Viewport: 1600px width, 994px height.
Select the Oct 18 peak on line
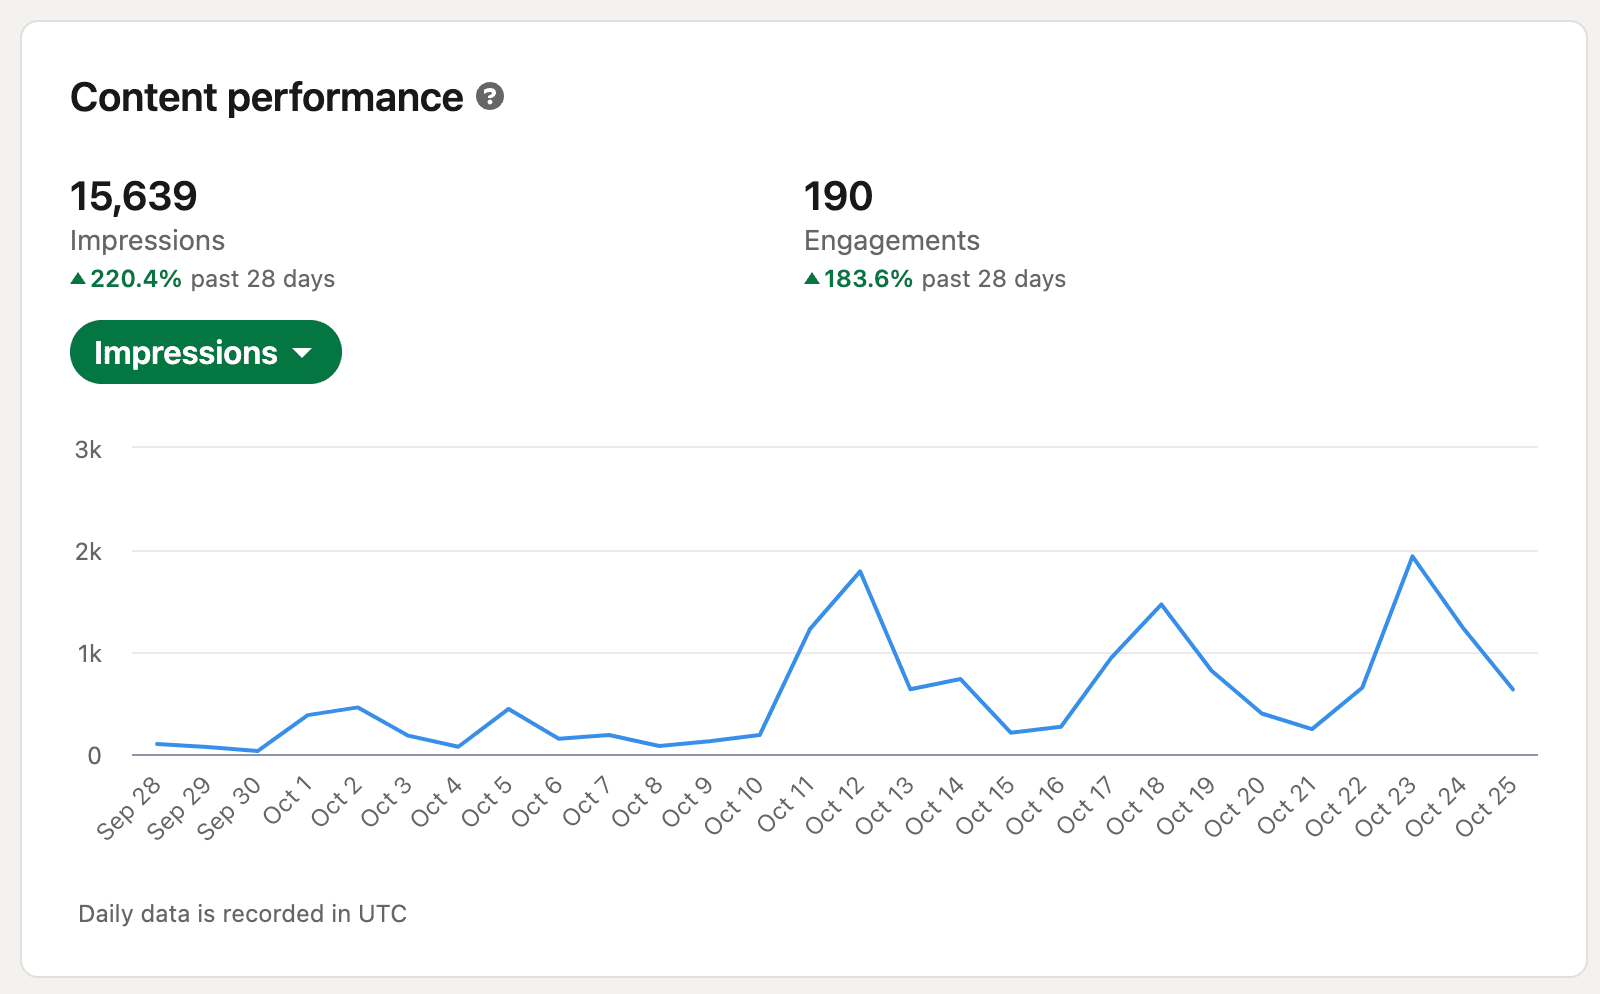pos(1161,605)
